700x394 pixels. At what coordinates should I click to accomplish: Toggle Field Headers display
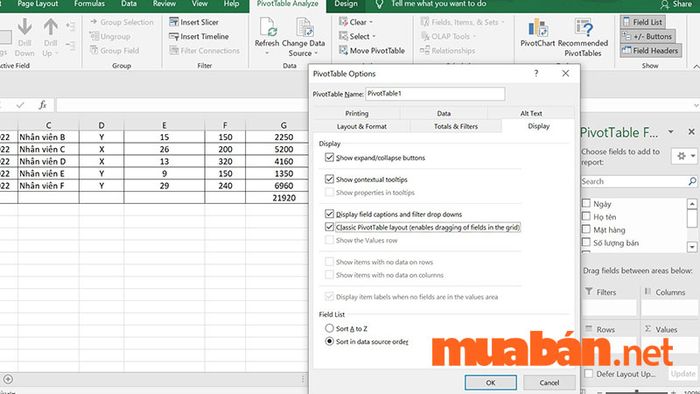point(650,50)
